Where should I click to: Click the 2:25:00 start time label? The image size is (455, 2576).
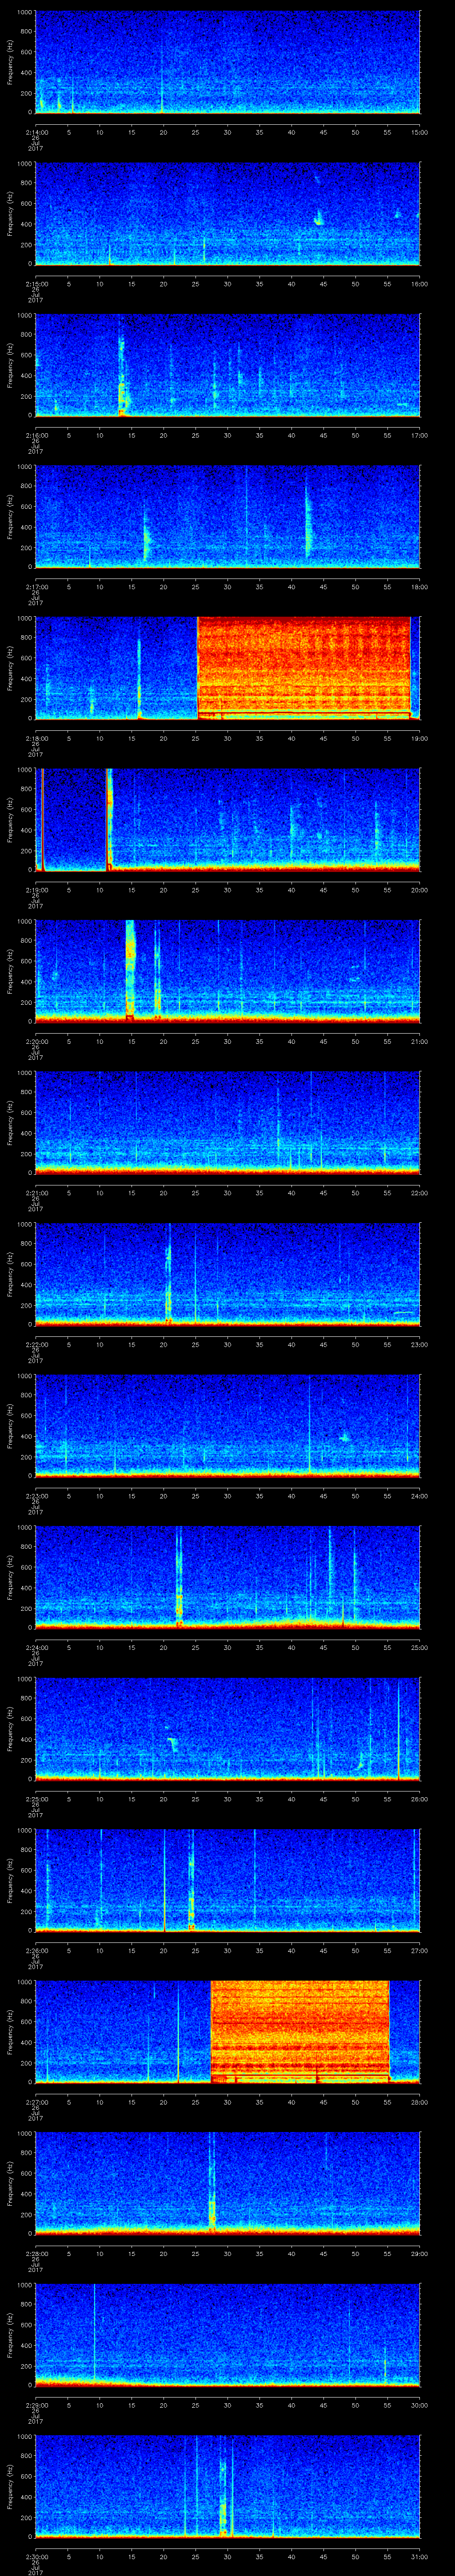tap(35, 1798)
